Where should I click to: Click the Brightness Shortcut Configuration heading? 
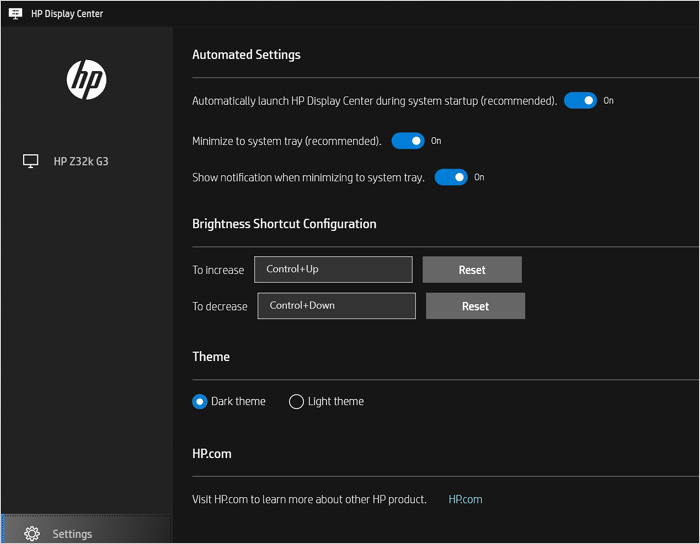pyautogui.click(x=284, y=224)
